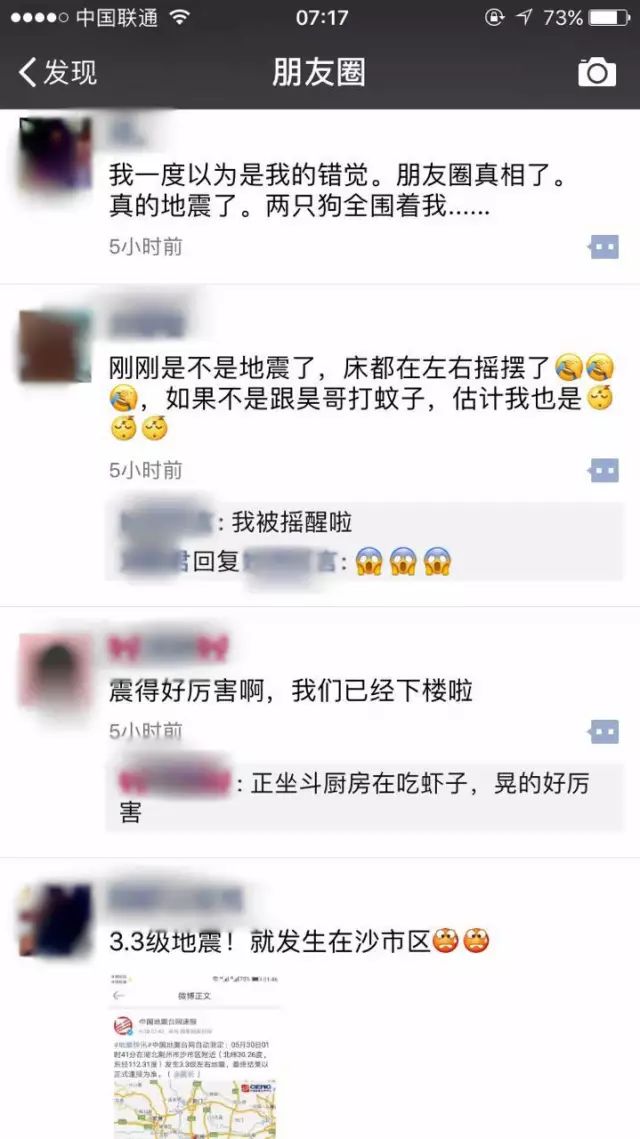Tap the Wi-Fi icon in status bar
Viewport: 640px width, 1139px height.
pos(177,17)
